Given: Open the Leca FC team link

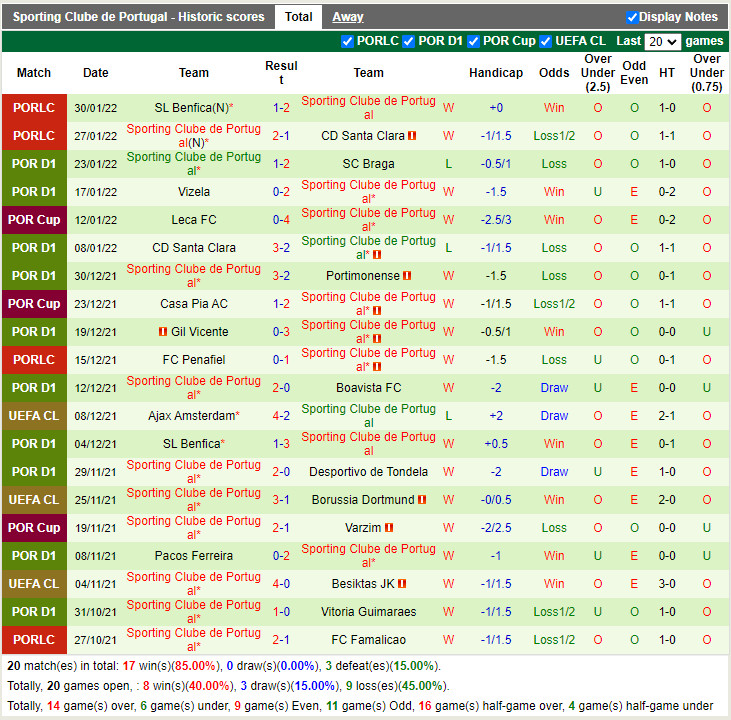Looking at the screenshot, I should (194, 220).
